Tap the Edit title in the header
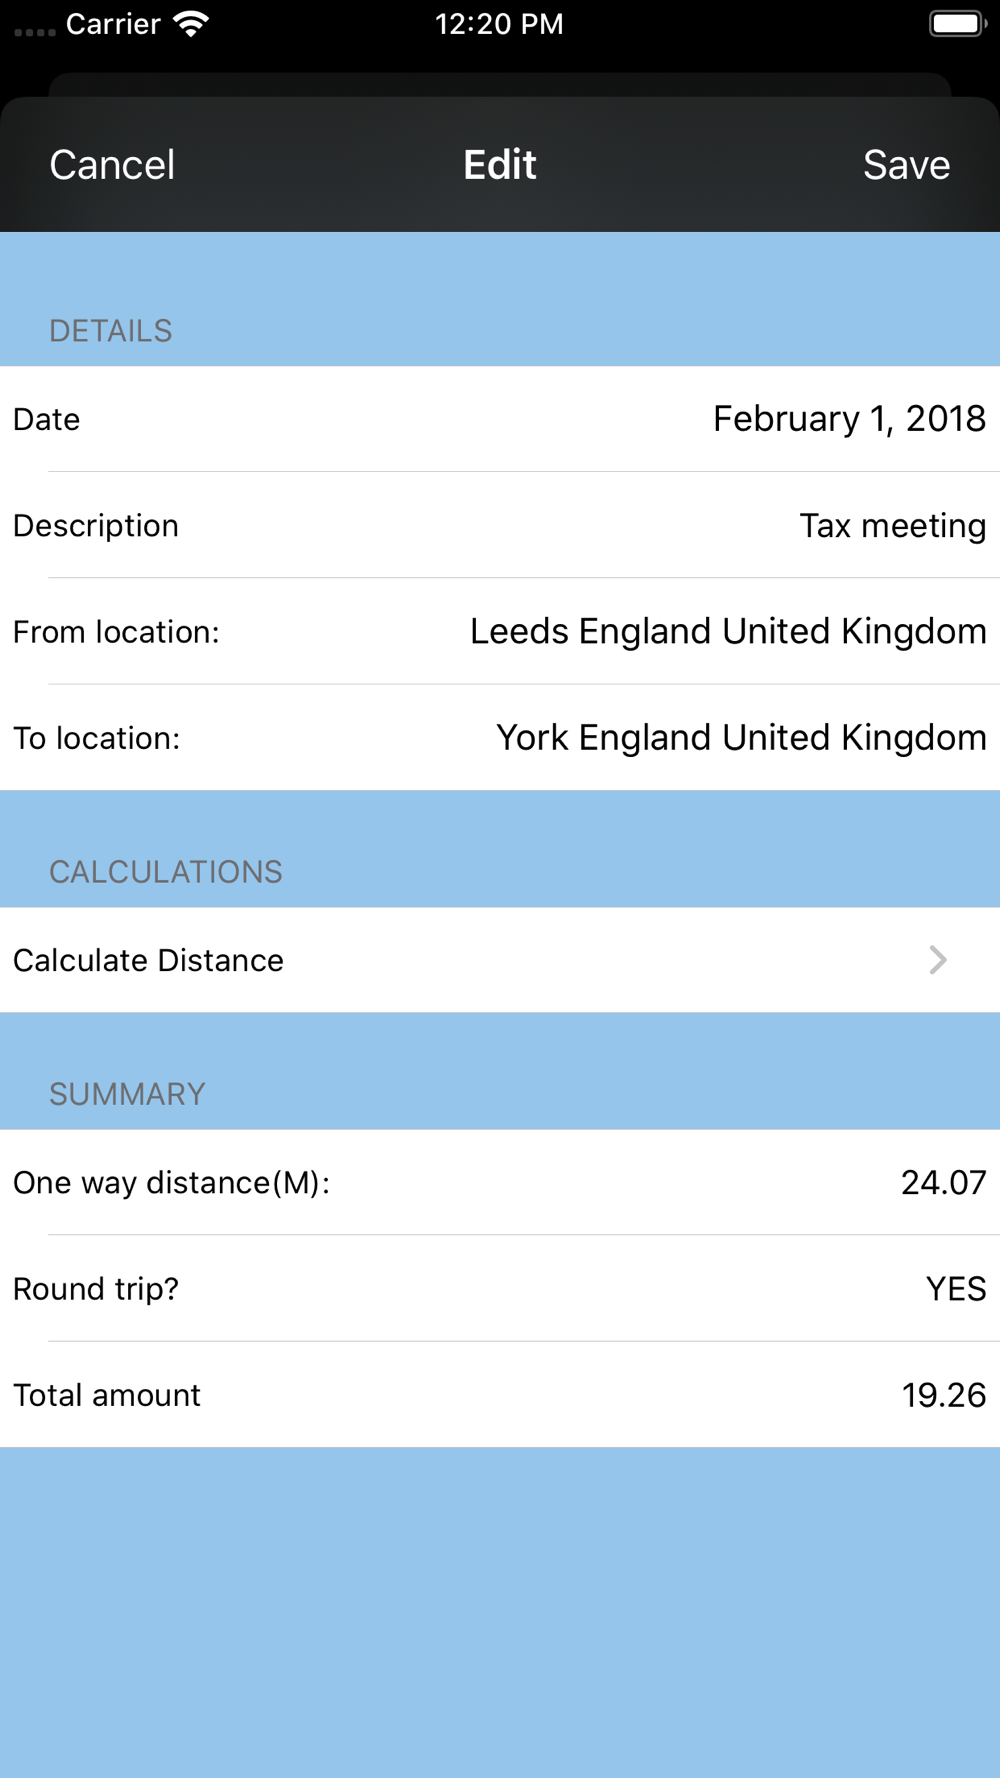 click(500, 165)
